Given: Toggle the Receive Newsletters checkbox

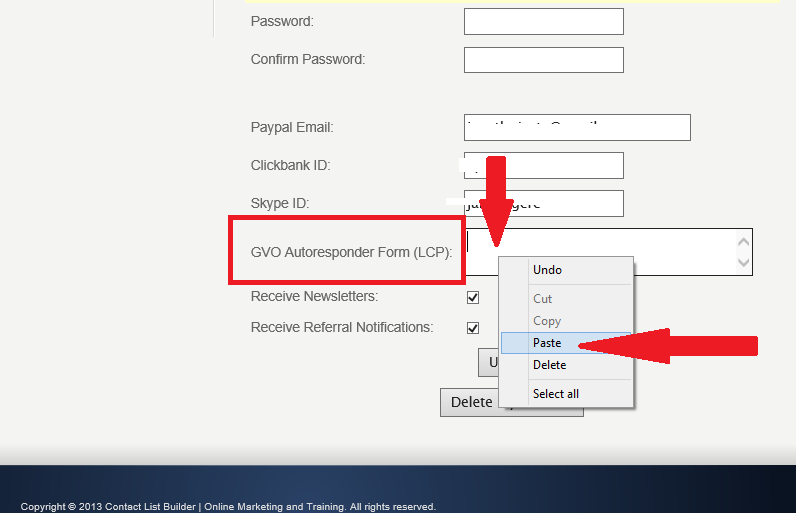Looking at the screenshot, I should [473, 297].
